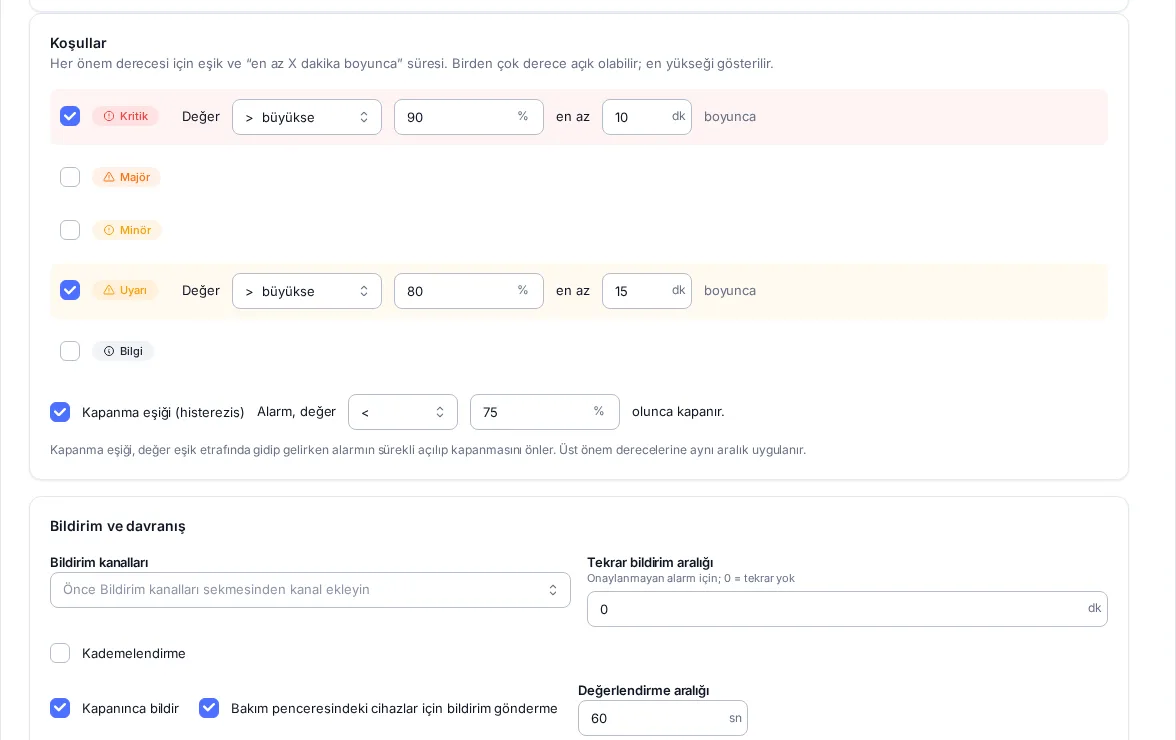Toggle Bakım penceresindeki cihazlar bildirim checkbox
The width and height of the screenshot is (1176, 740).
tap(208, 708)
